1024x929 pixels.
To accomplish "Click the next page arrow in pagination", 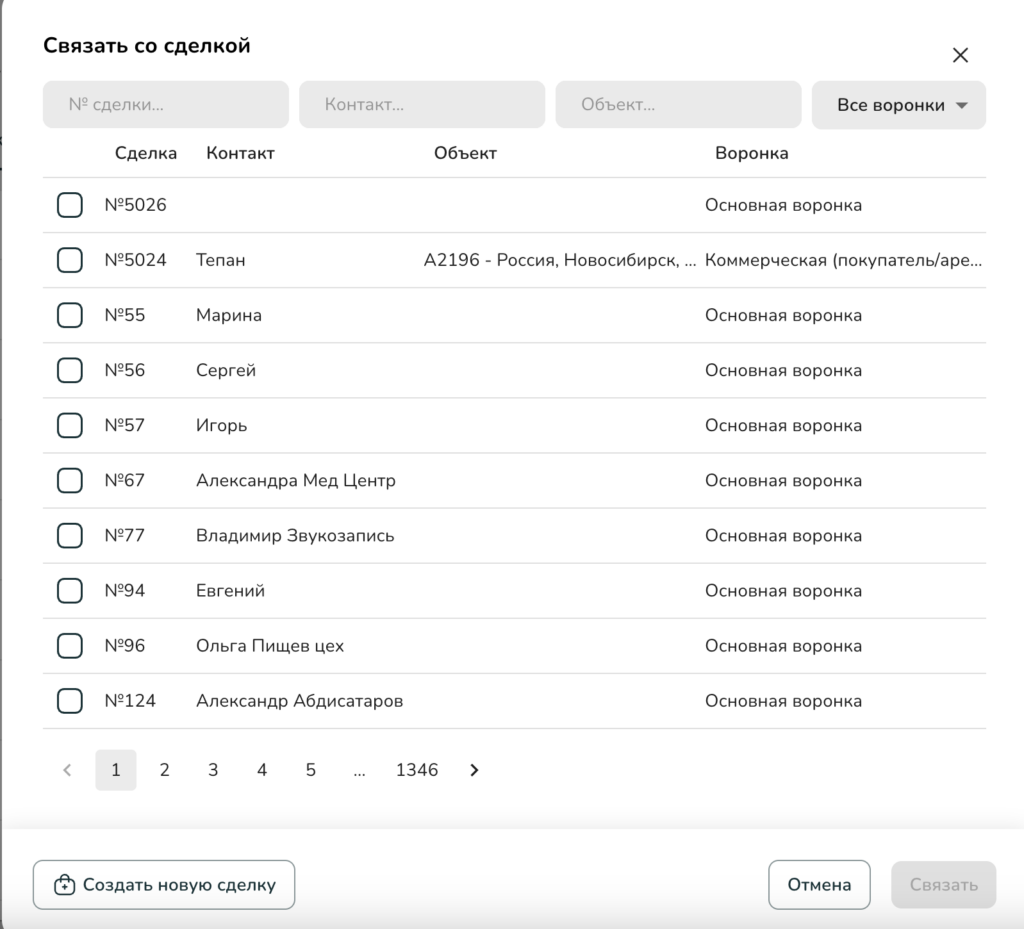I will [x=474, y=770].
